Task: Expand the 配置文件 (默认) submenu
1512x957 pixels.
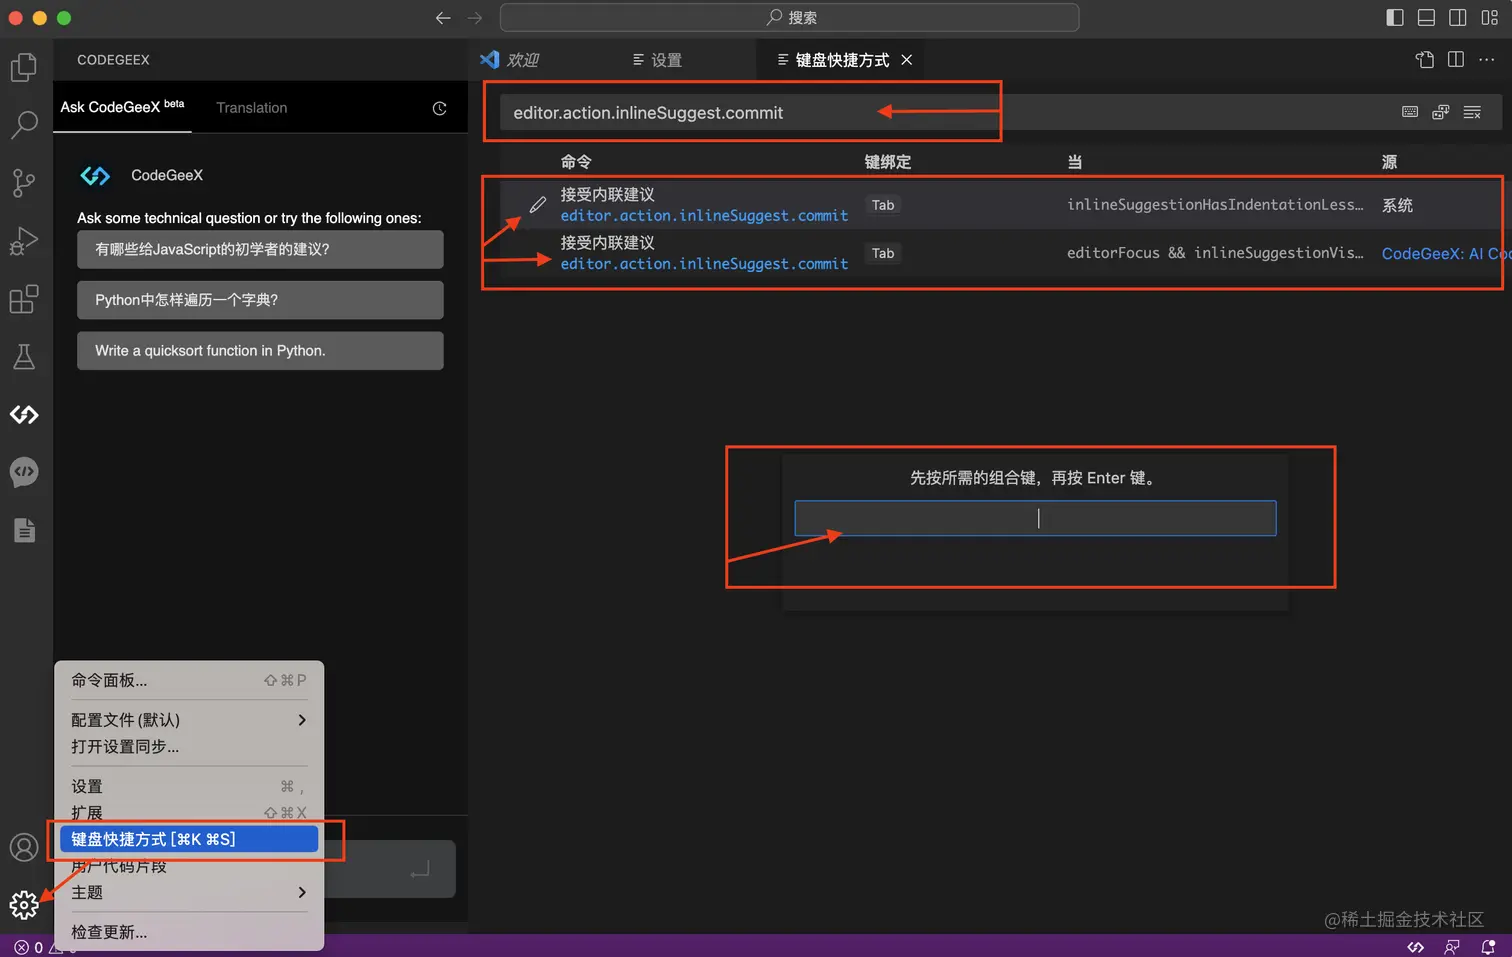Action: tap(189, 720)
